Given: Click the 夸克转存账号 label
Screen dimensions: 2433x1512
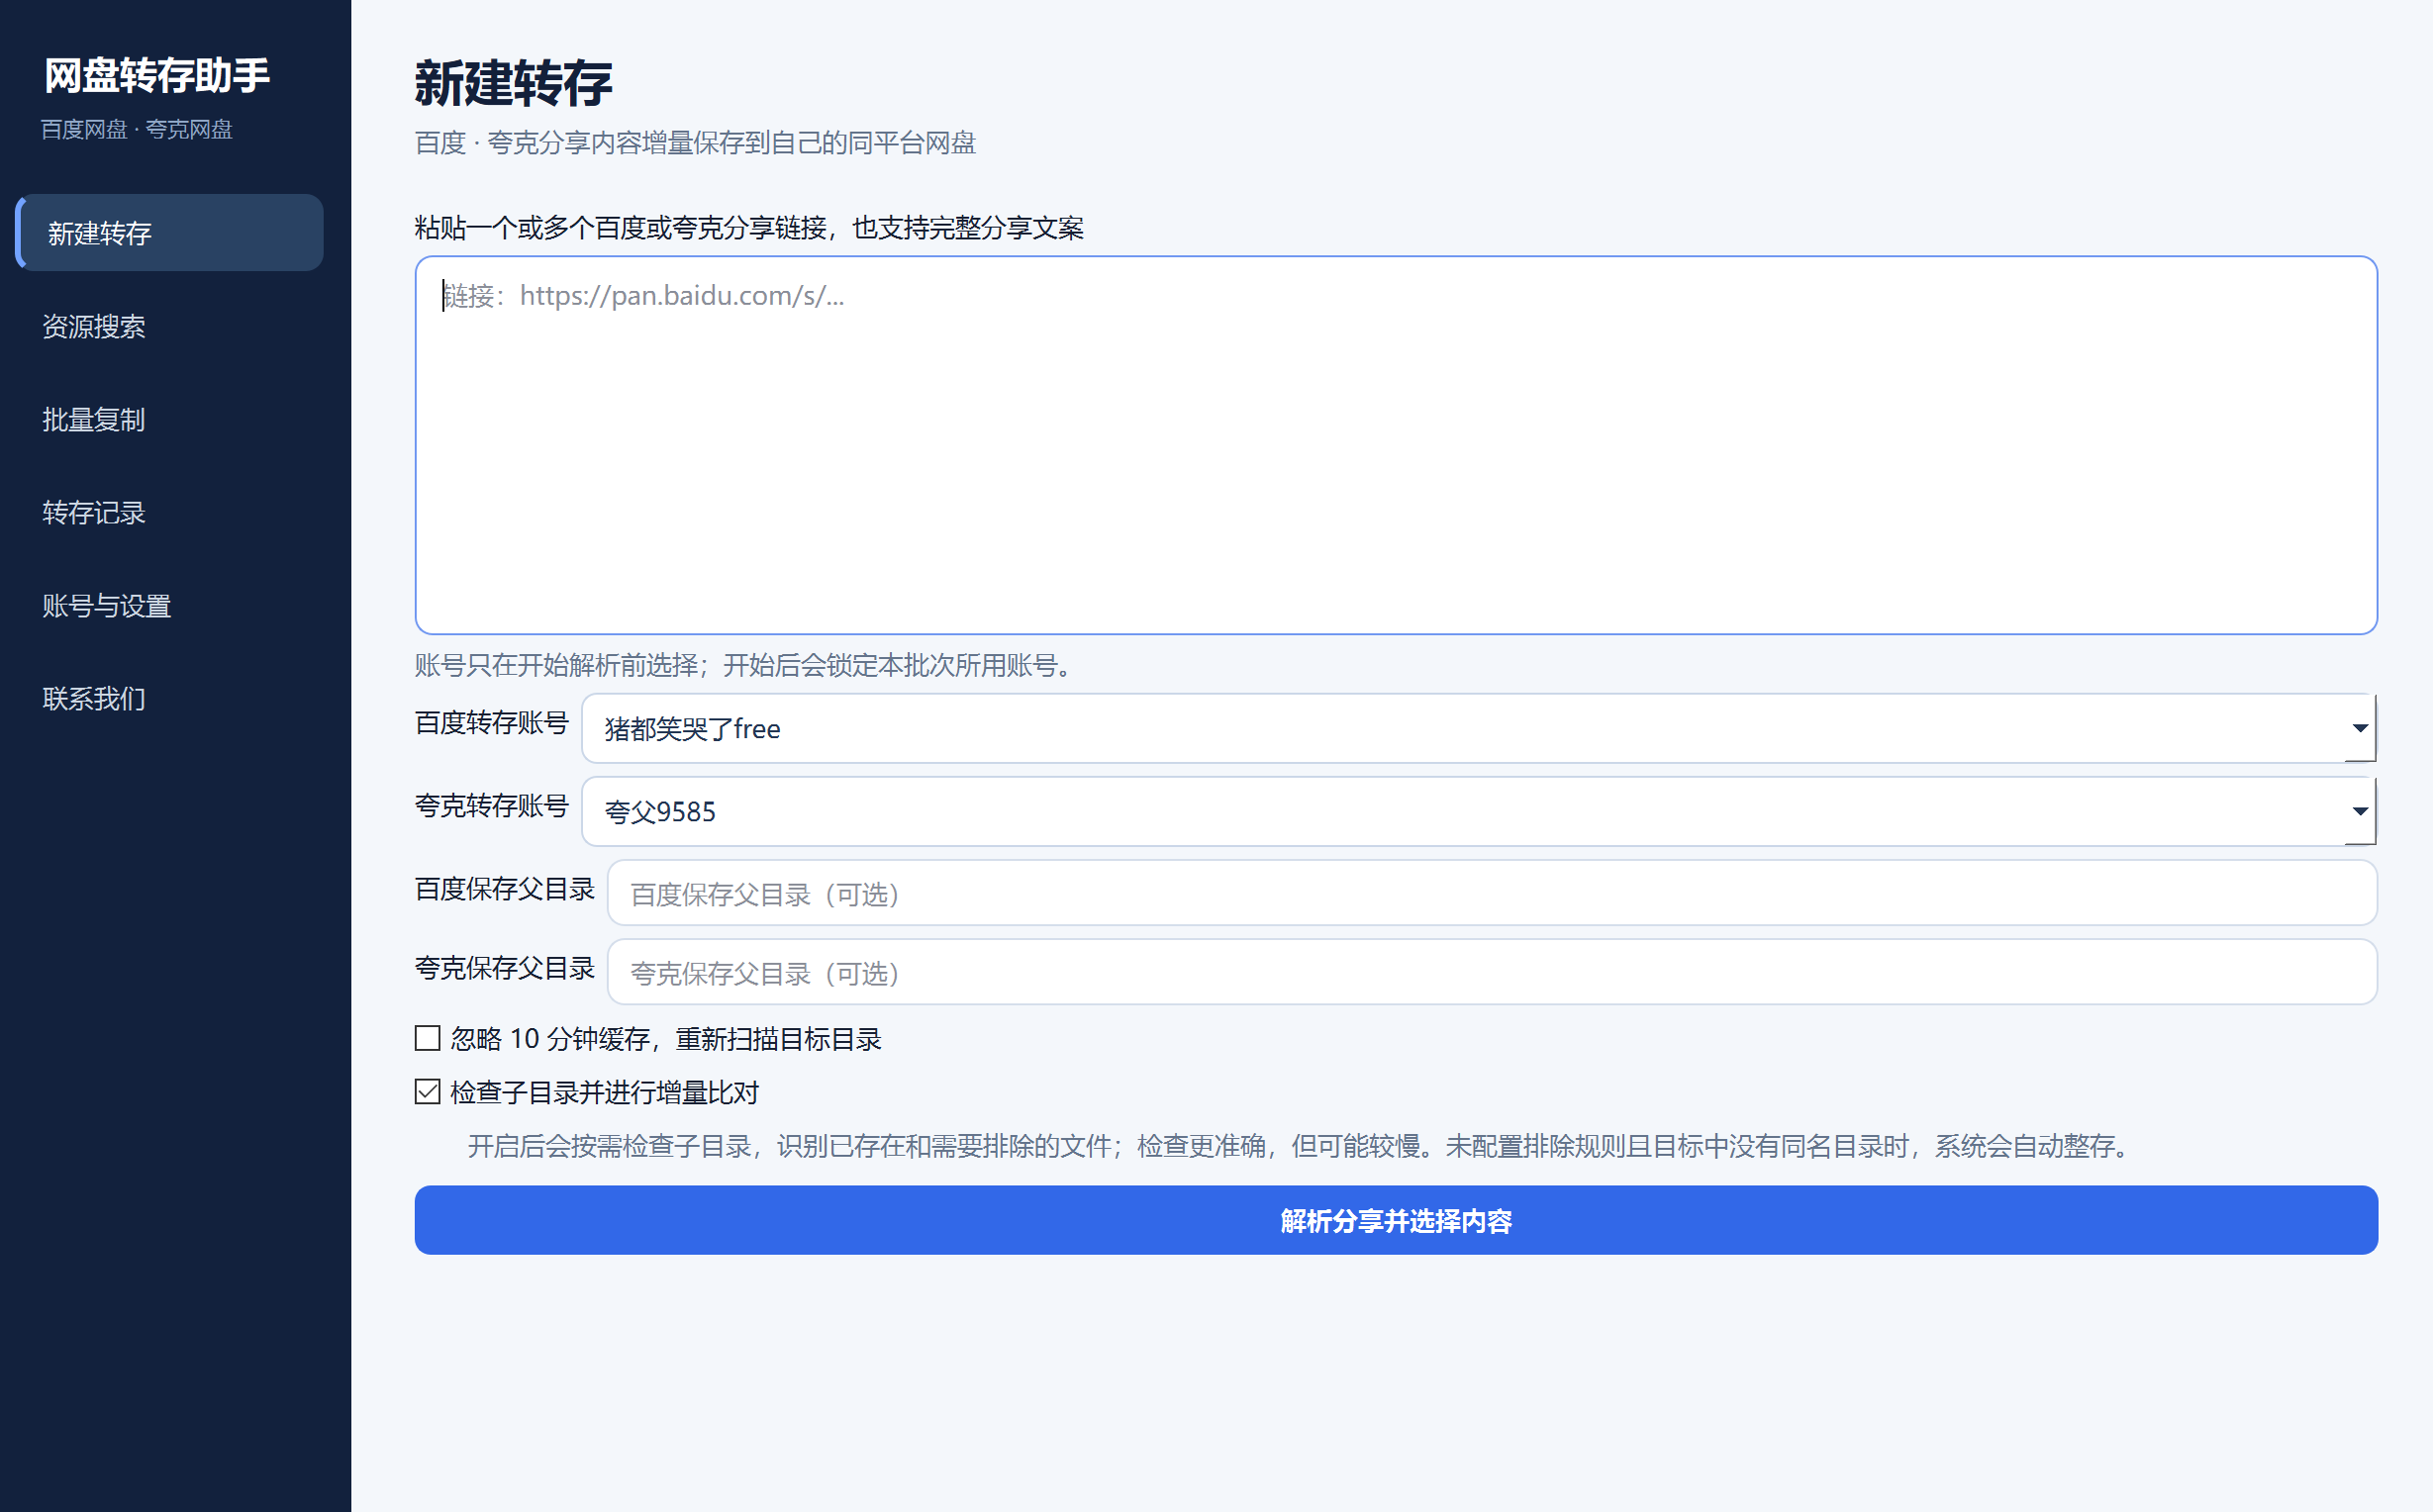Looking at the screenshot, I should (x=492, y=806).
